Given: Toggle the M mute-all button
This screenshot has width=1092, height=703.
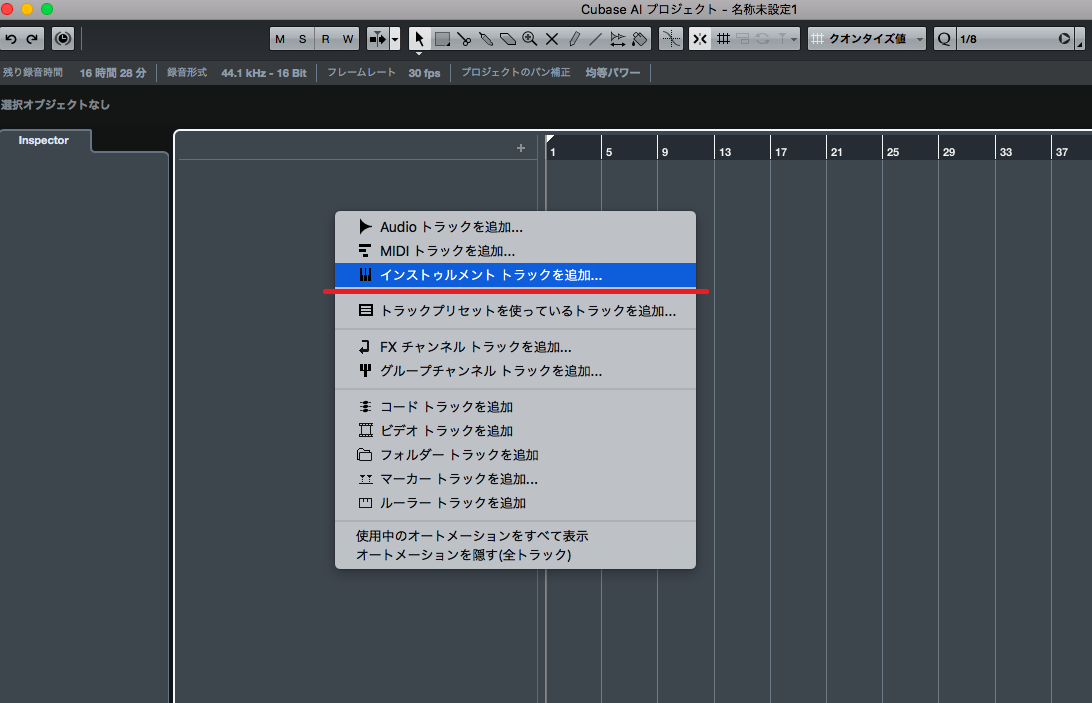Looking at the screenshot, I should tap(280, 39).
